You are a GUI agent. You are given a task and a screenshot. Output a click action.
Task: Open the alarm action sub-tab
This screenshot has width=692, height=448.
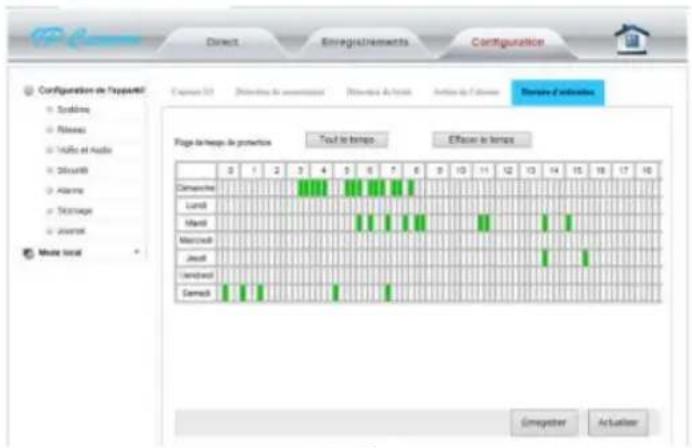coord(466,92)
